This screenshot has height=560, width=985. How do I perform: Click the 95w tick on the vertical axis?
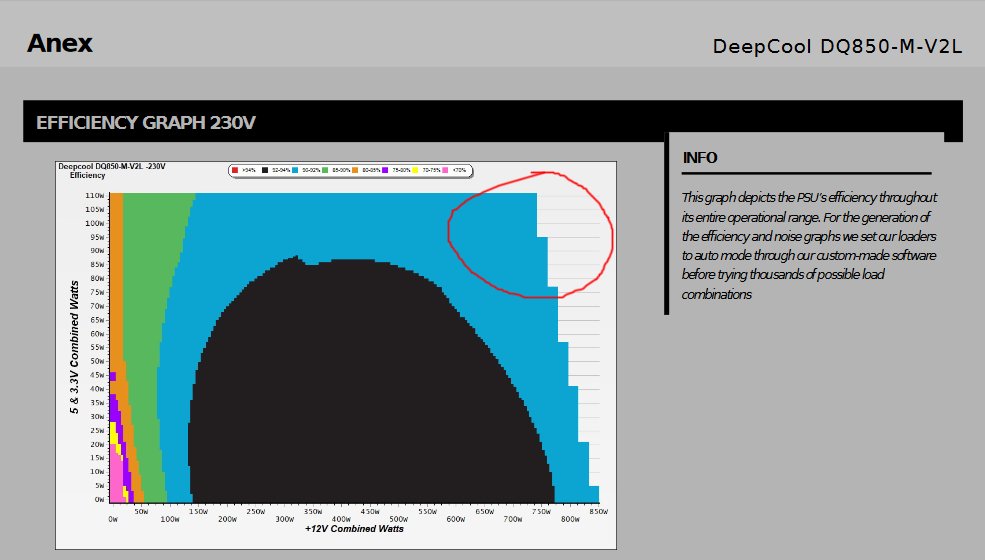tap(97, 237)
